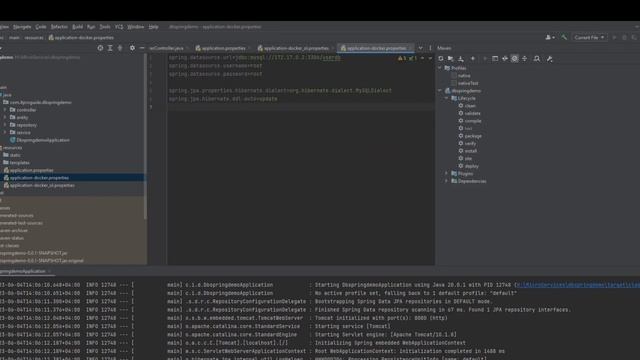The width and height of the screenshot is (640, 360).
Task: Enable the nativeTest Maven profile checkbox
Action: click(454, 83)
